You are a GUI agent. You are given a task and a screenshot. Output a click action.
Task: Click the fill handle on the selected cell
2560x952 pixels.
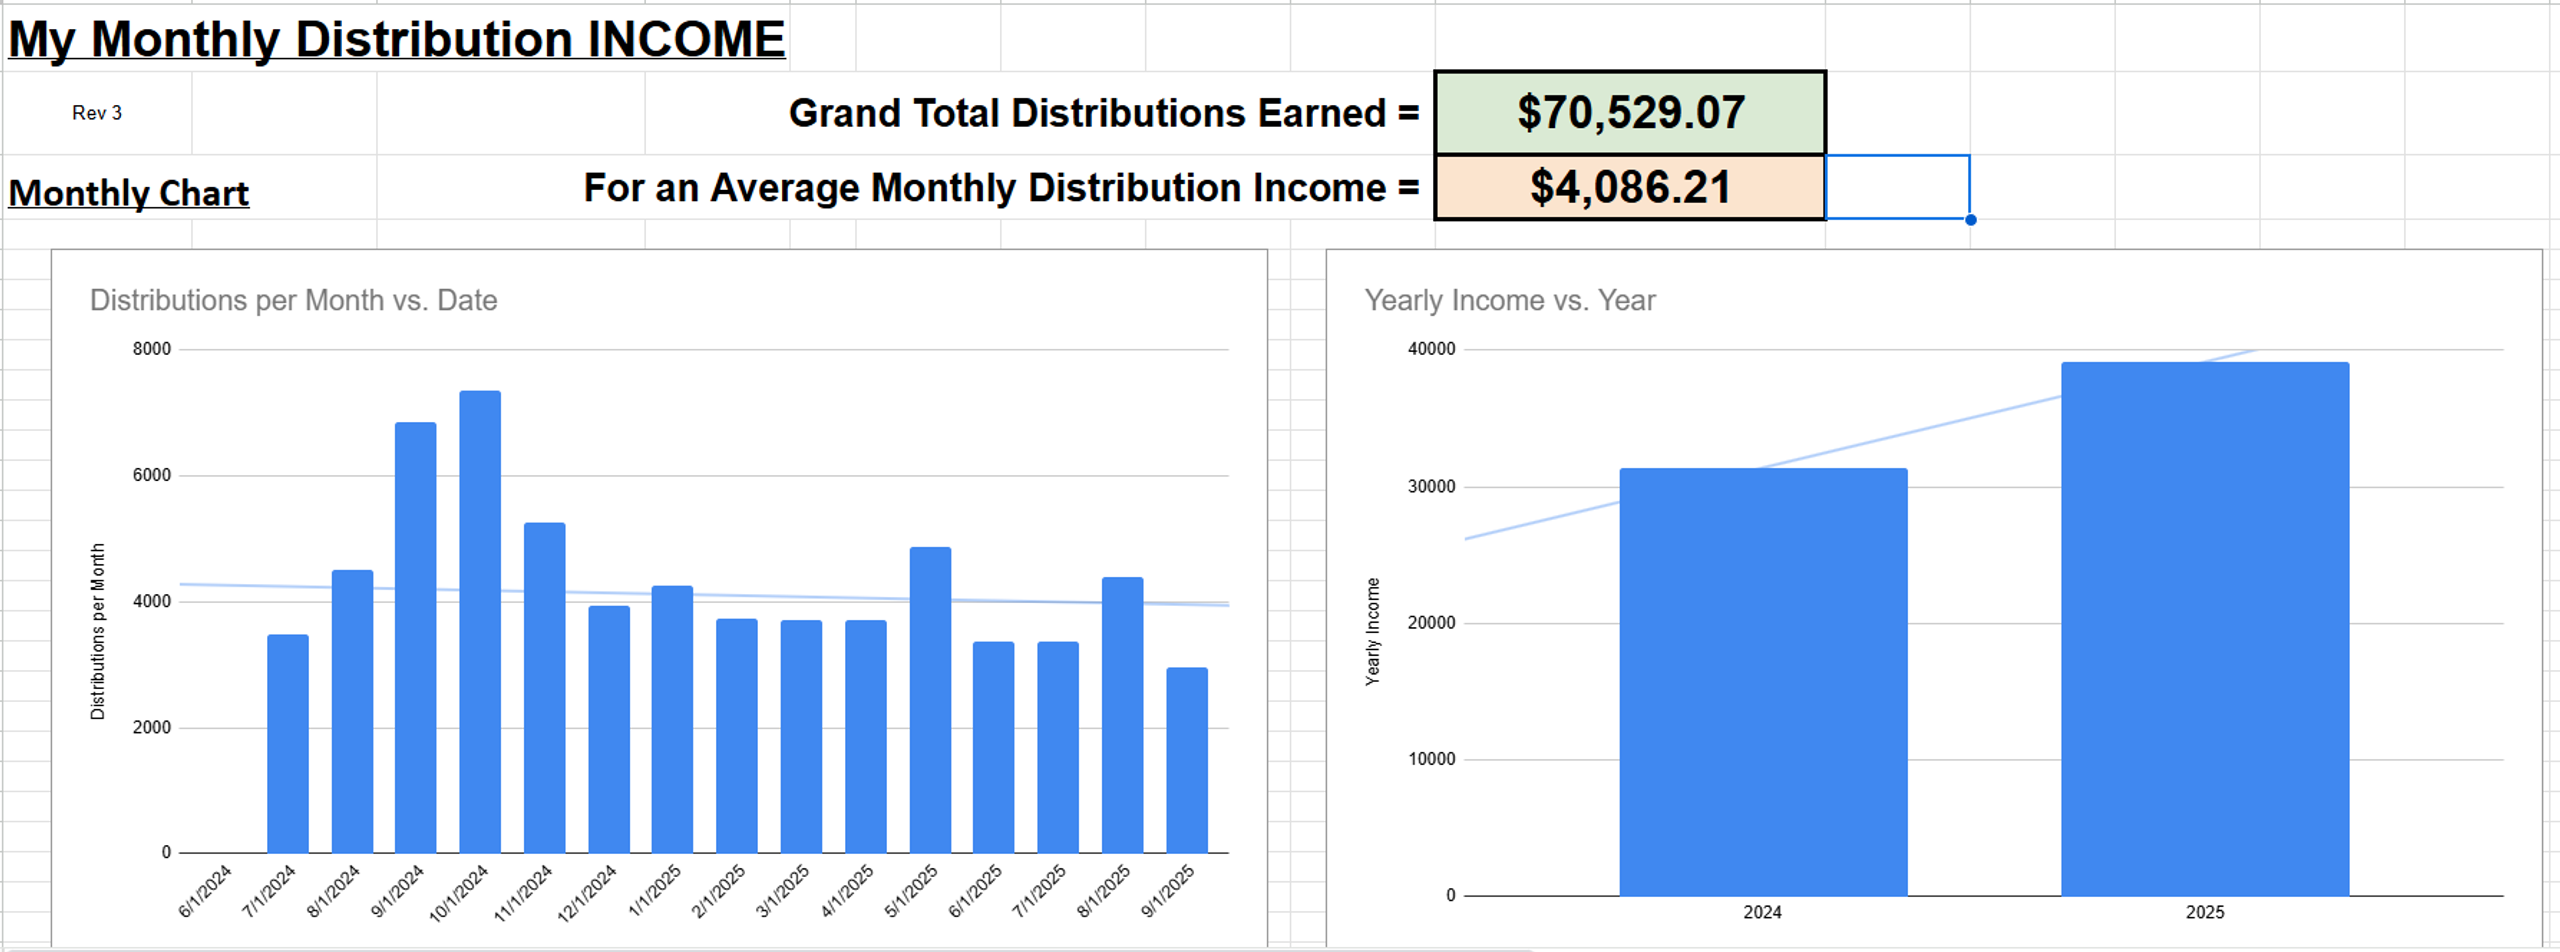1970,220
